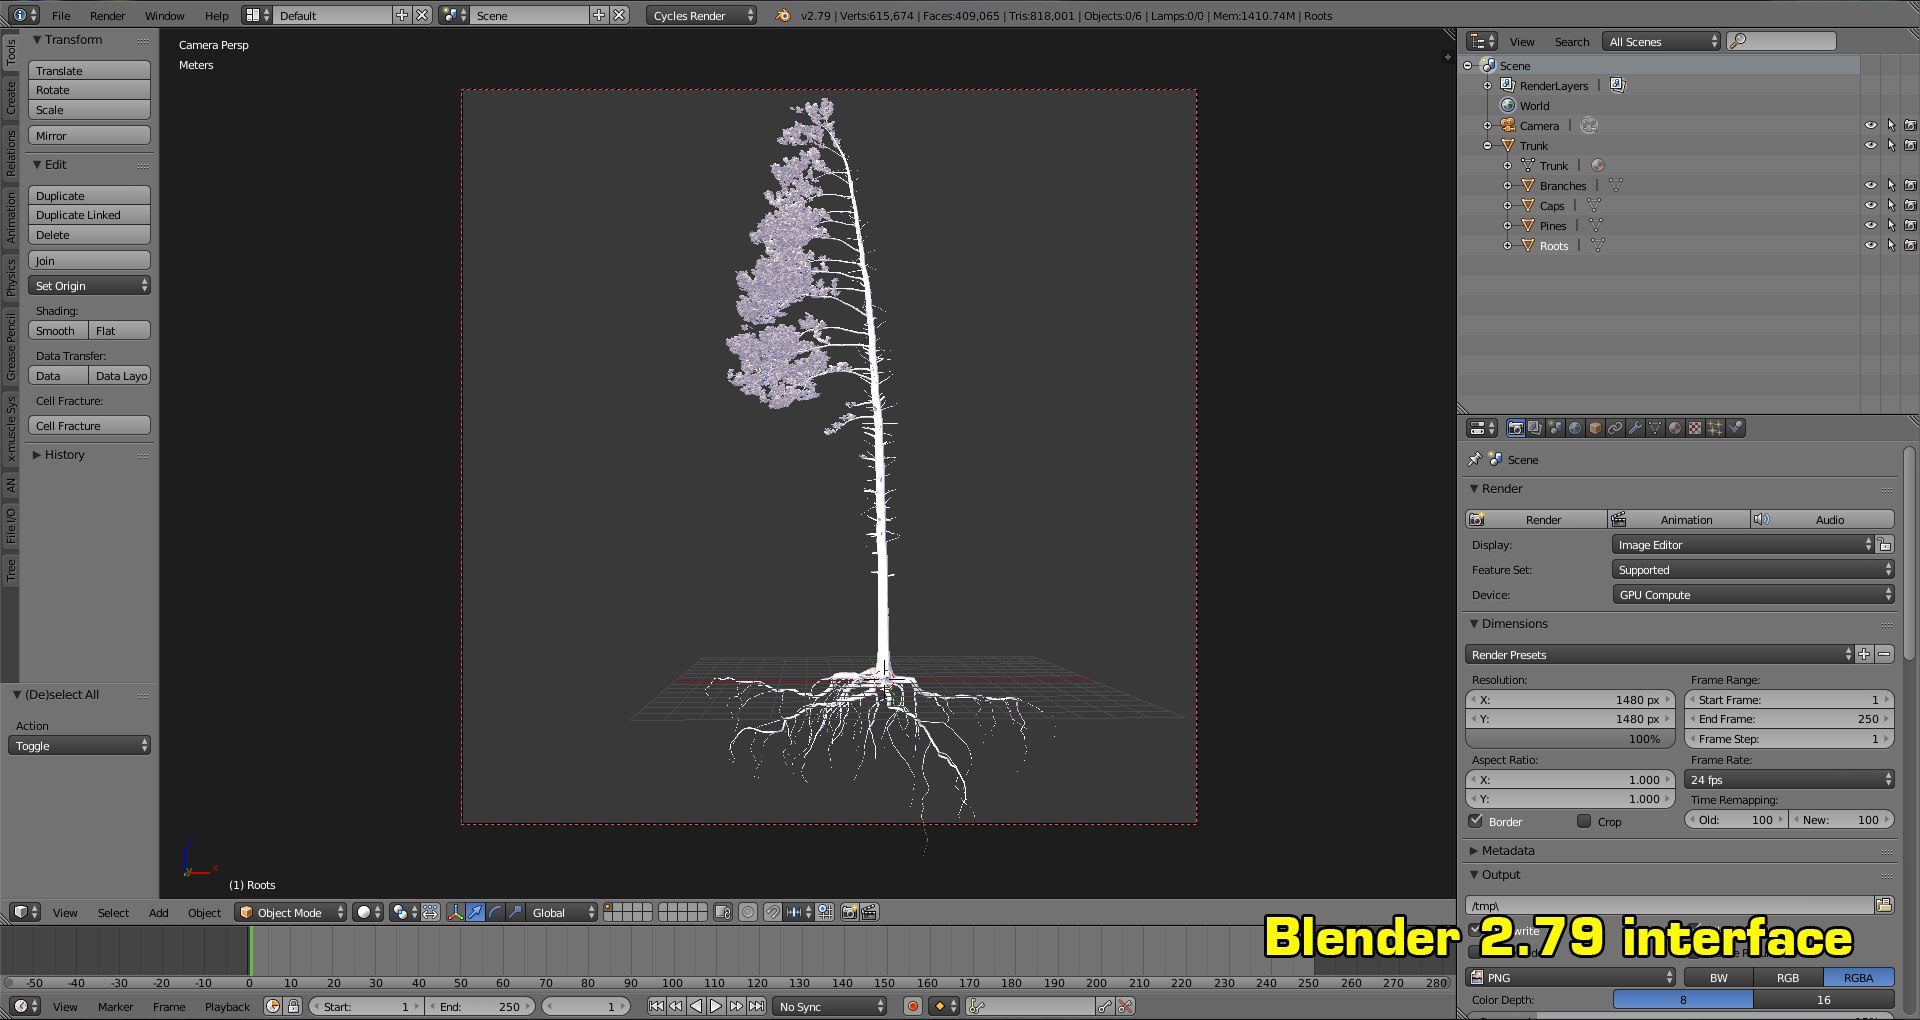Image resolution: width=1920 pixels, height=1020 pixels.
Task: Click the pin icon beside Scene
Action: tap(1474, 459)
